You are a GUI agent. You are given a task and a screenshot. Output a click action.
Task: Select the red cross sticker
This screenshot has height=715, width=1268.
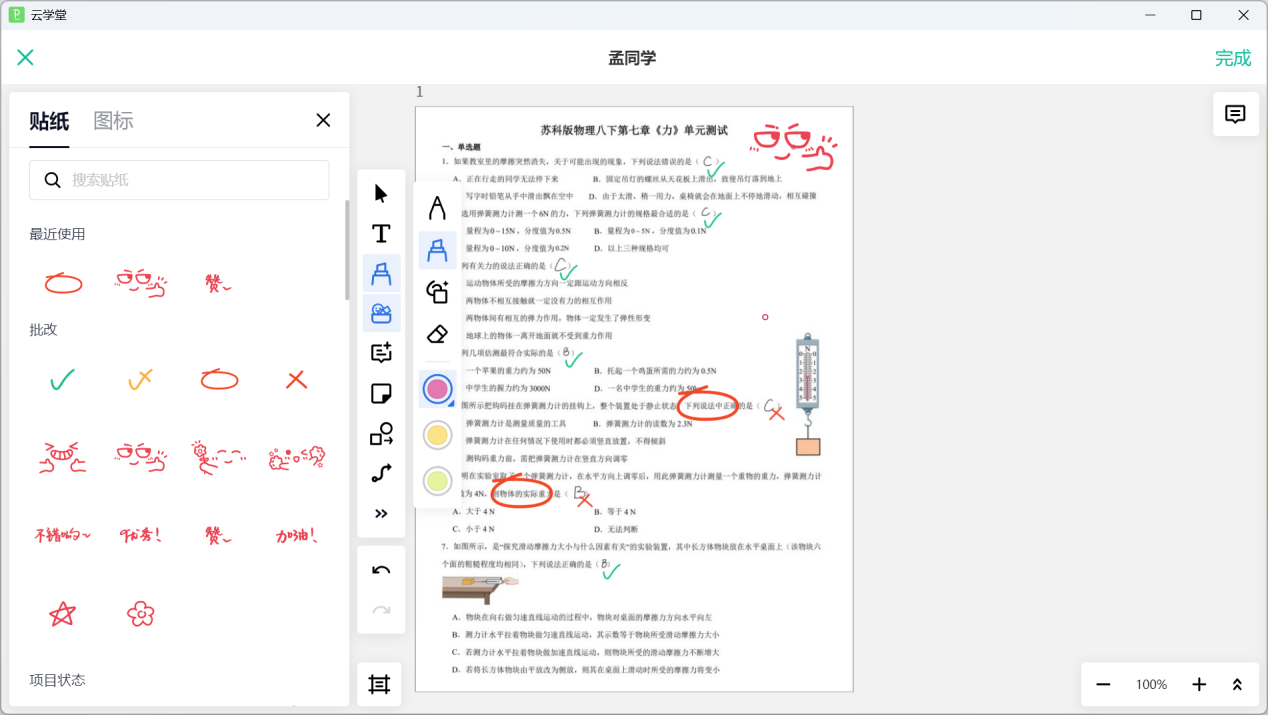point(296,379)
